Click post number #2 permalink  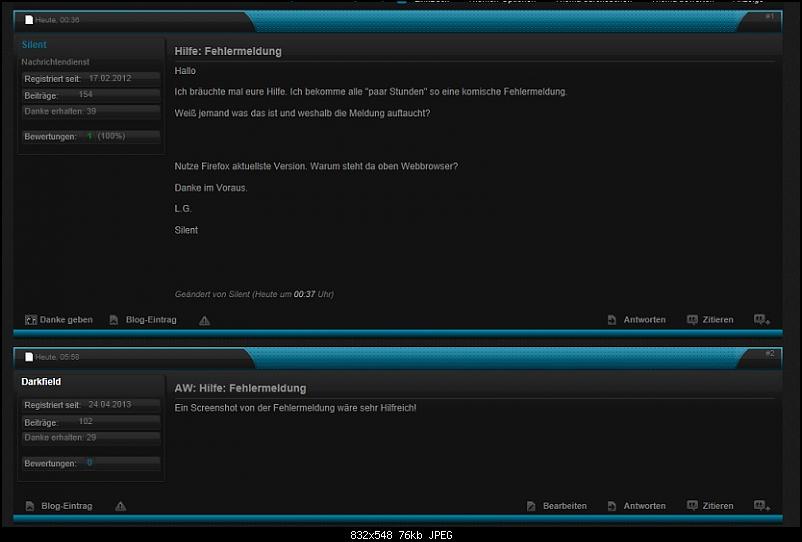(769, 353)
